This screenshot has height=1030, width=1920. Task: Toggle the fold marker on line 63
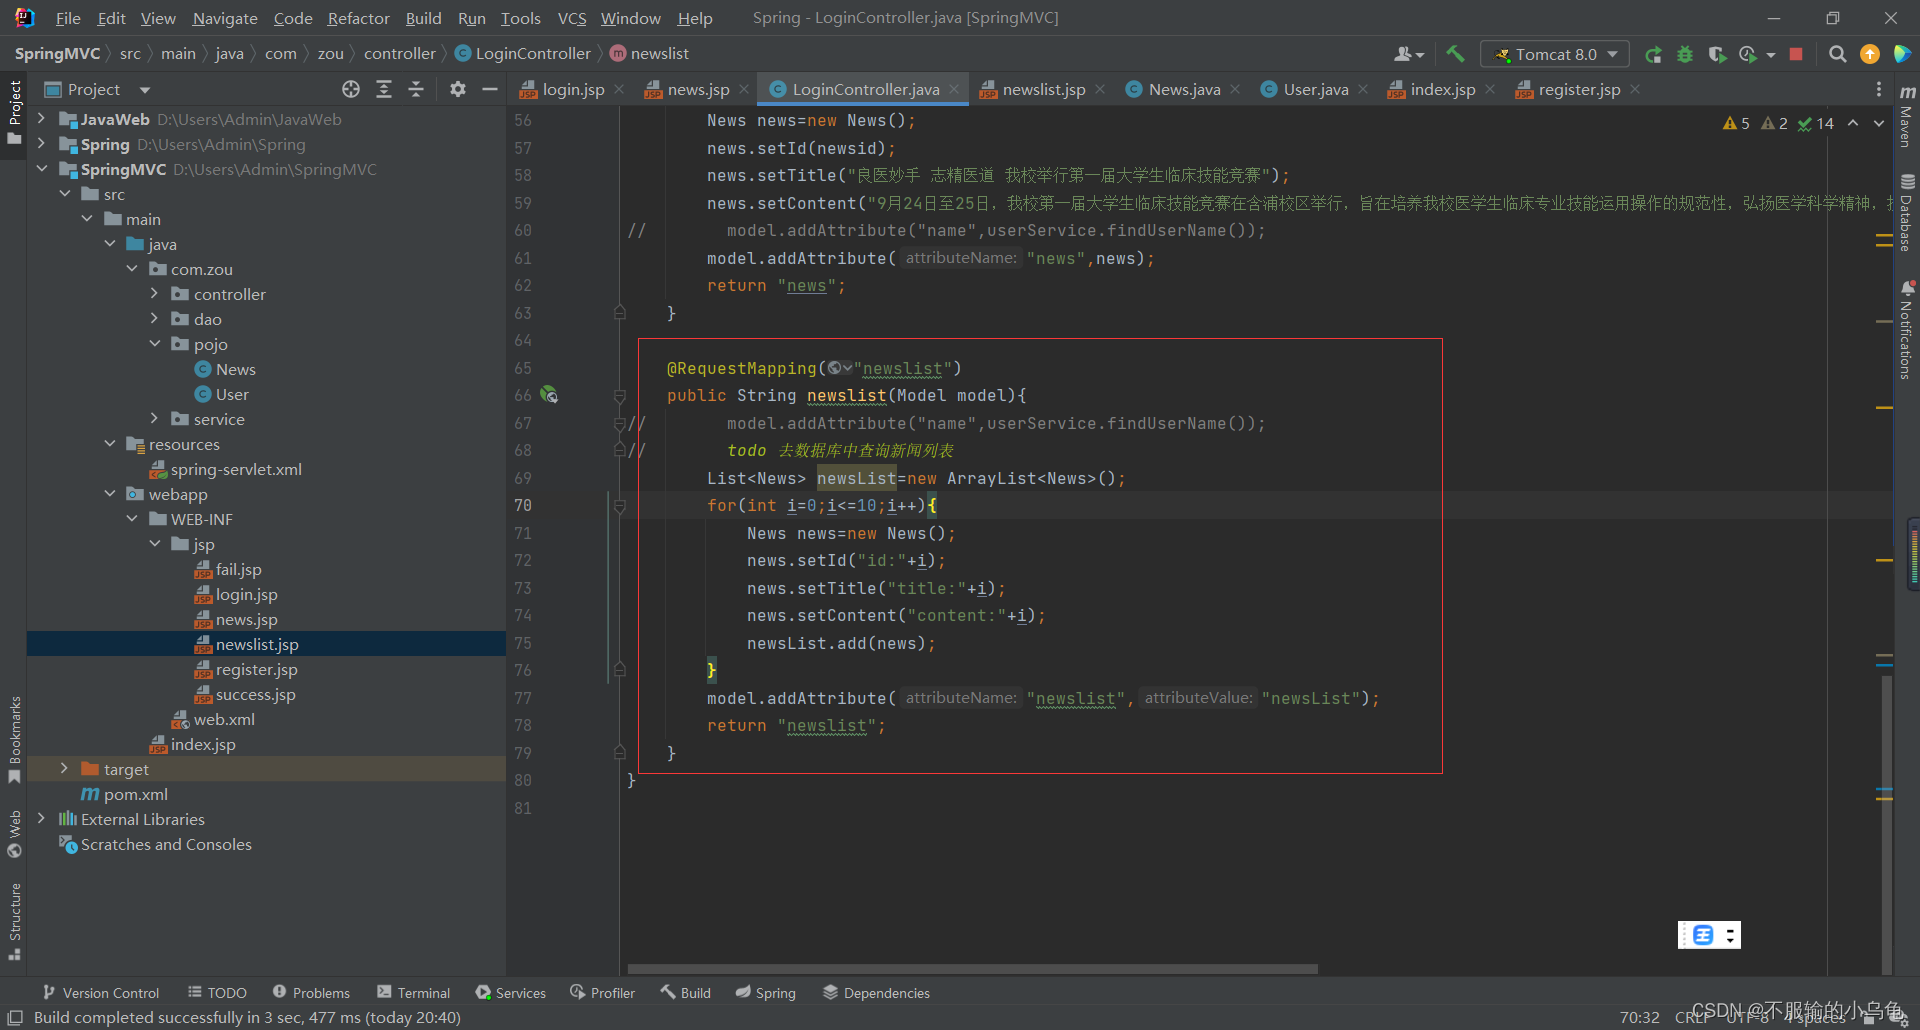[x=620, y=313]
